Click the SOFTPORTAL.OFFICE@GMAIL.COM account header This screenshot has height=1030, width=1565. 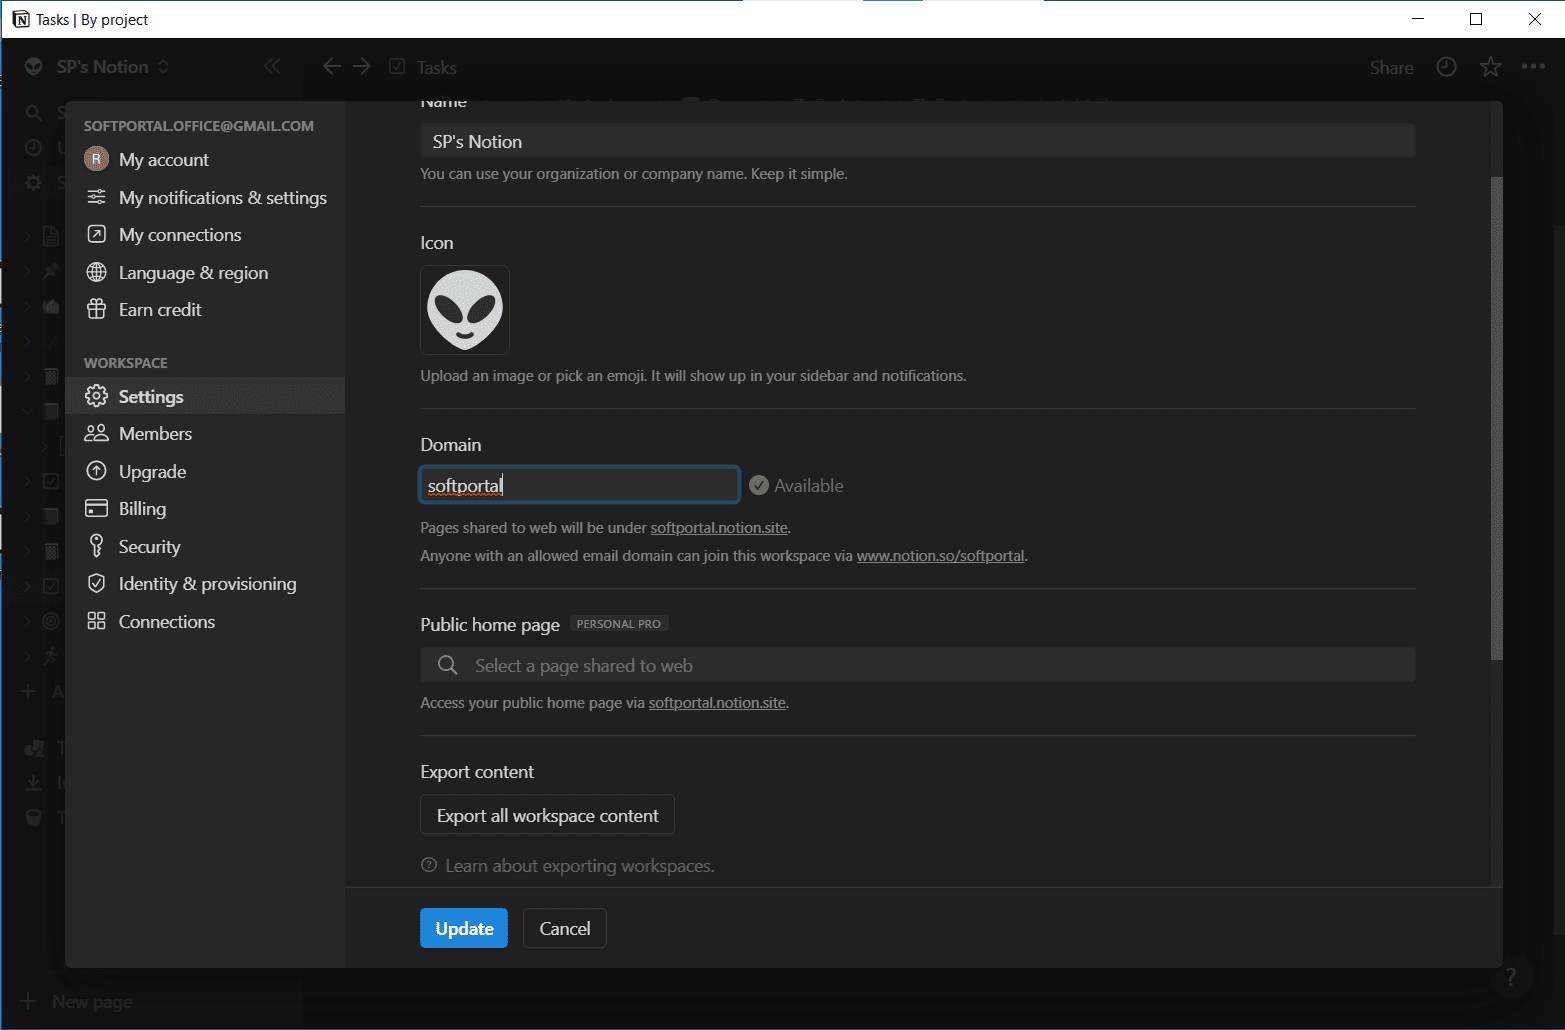coord(199,126)
